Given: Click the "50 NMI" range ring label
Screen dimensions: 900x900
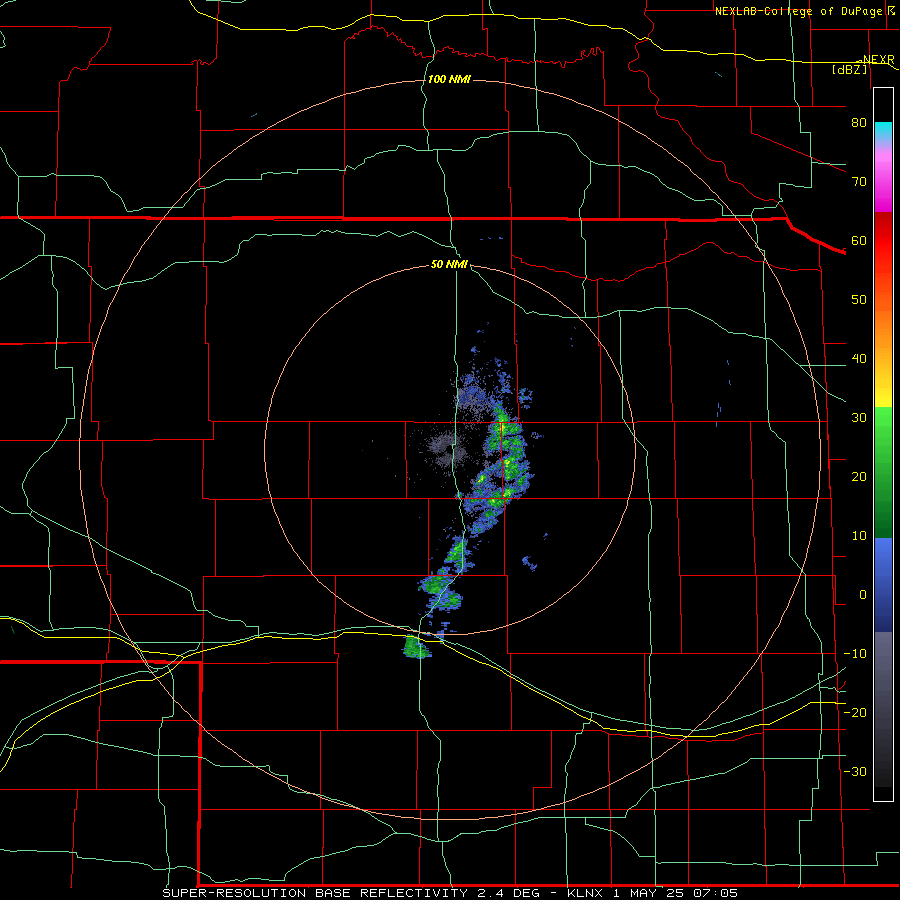Looking at the screenshot, I should click(x=449, y=264).
